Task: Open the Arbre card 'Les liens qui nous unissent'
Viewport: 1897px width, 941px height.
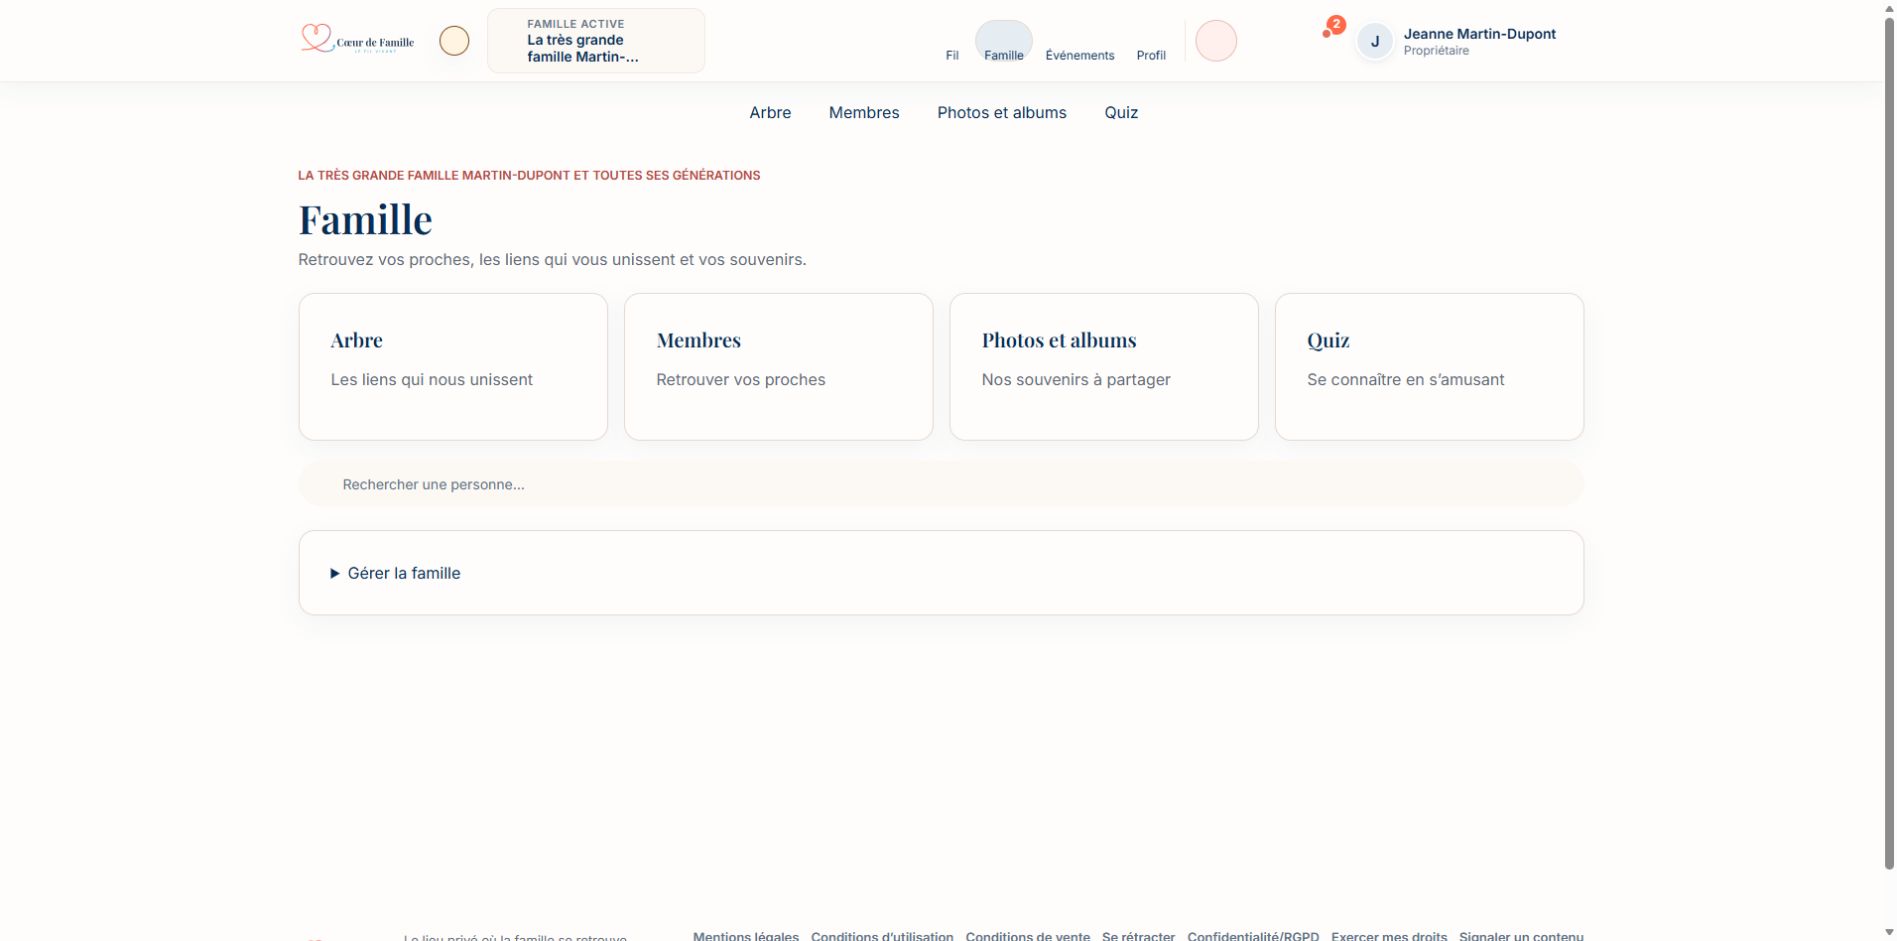Action: click(453, 366)
